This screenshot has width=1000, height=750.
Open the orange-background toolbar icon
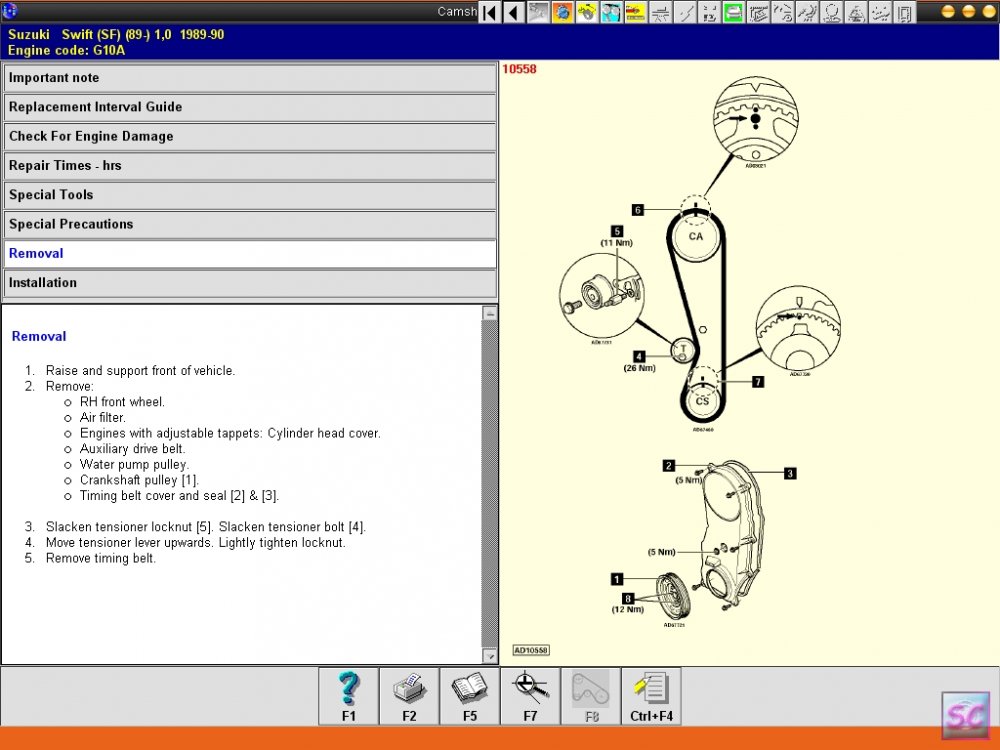coord(562,12)
